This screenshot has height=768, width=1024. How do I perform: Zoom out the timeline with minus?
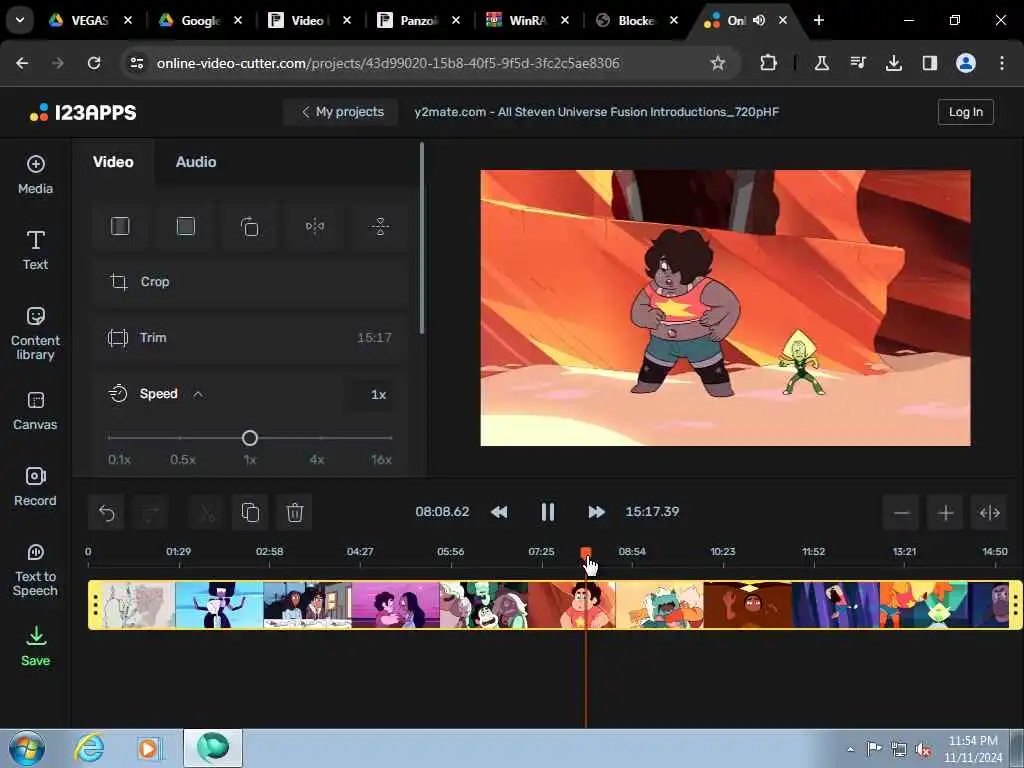[901, 513]
